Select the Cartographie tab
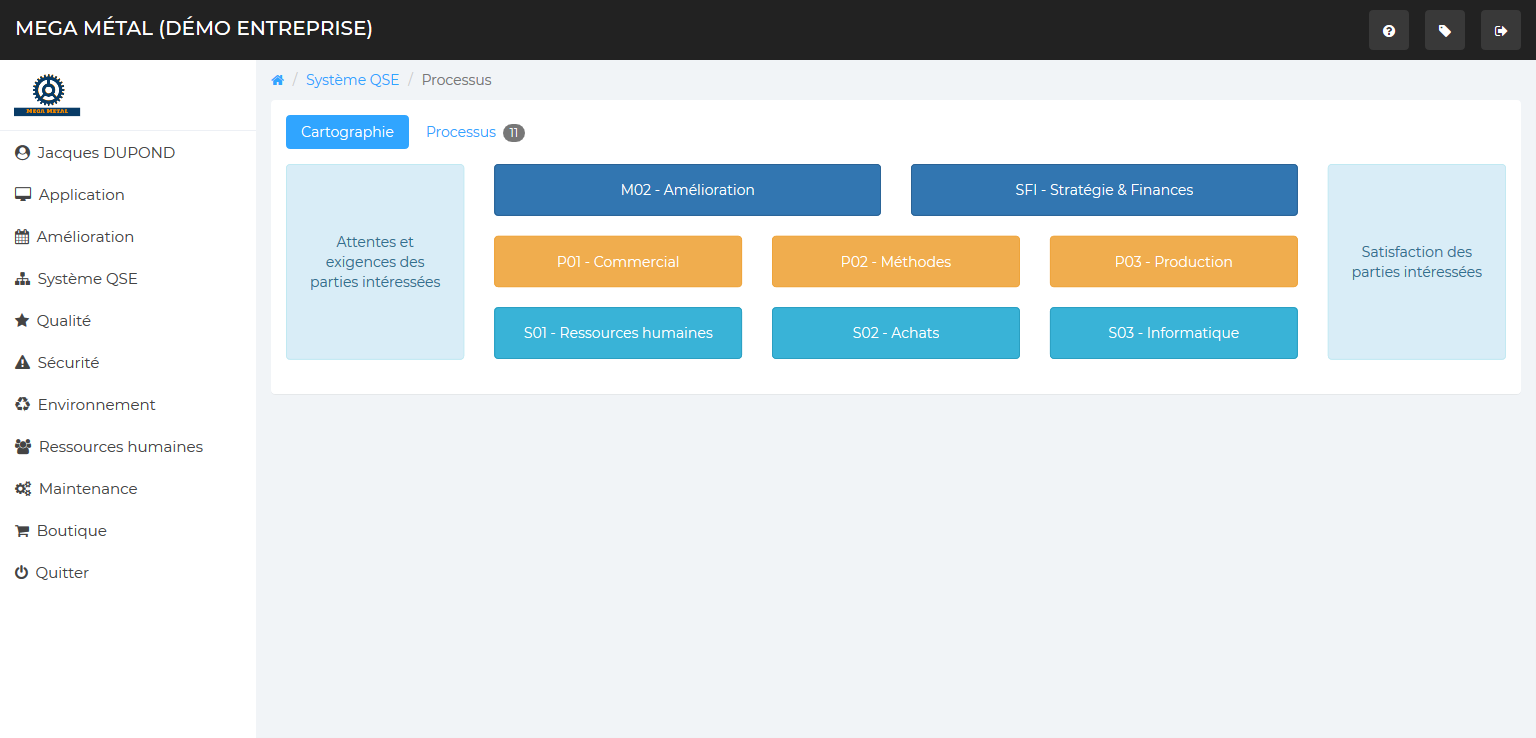The width and height of the screenshot is (1536, 738). pos(347,132)
